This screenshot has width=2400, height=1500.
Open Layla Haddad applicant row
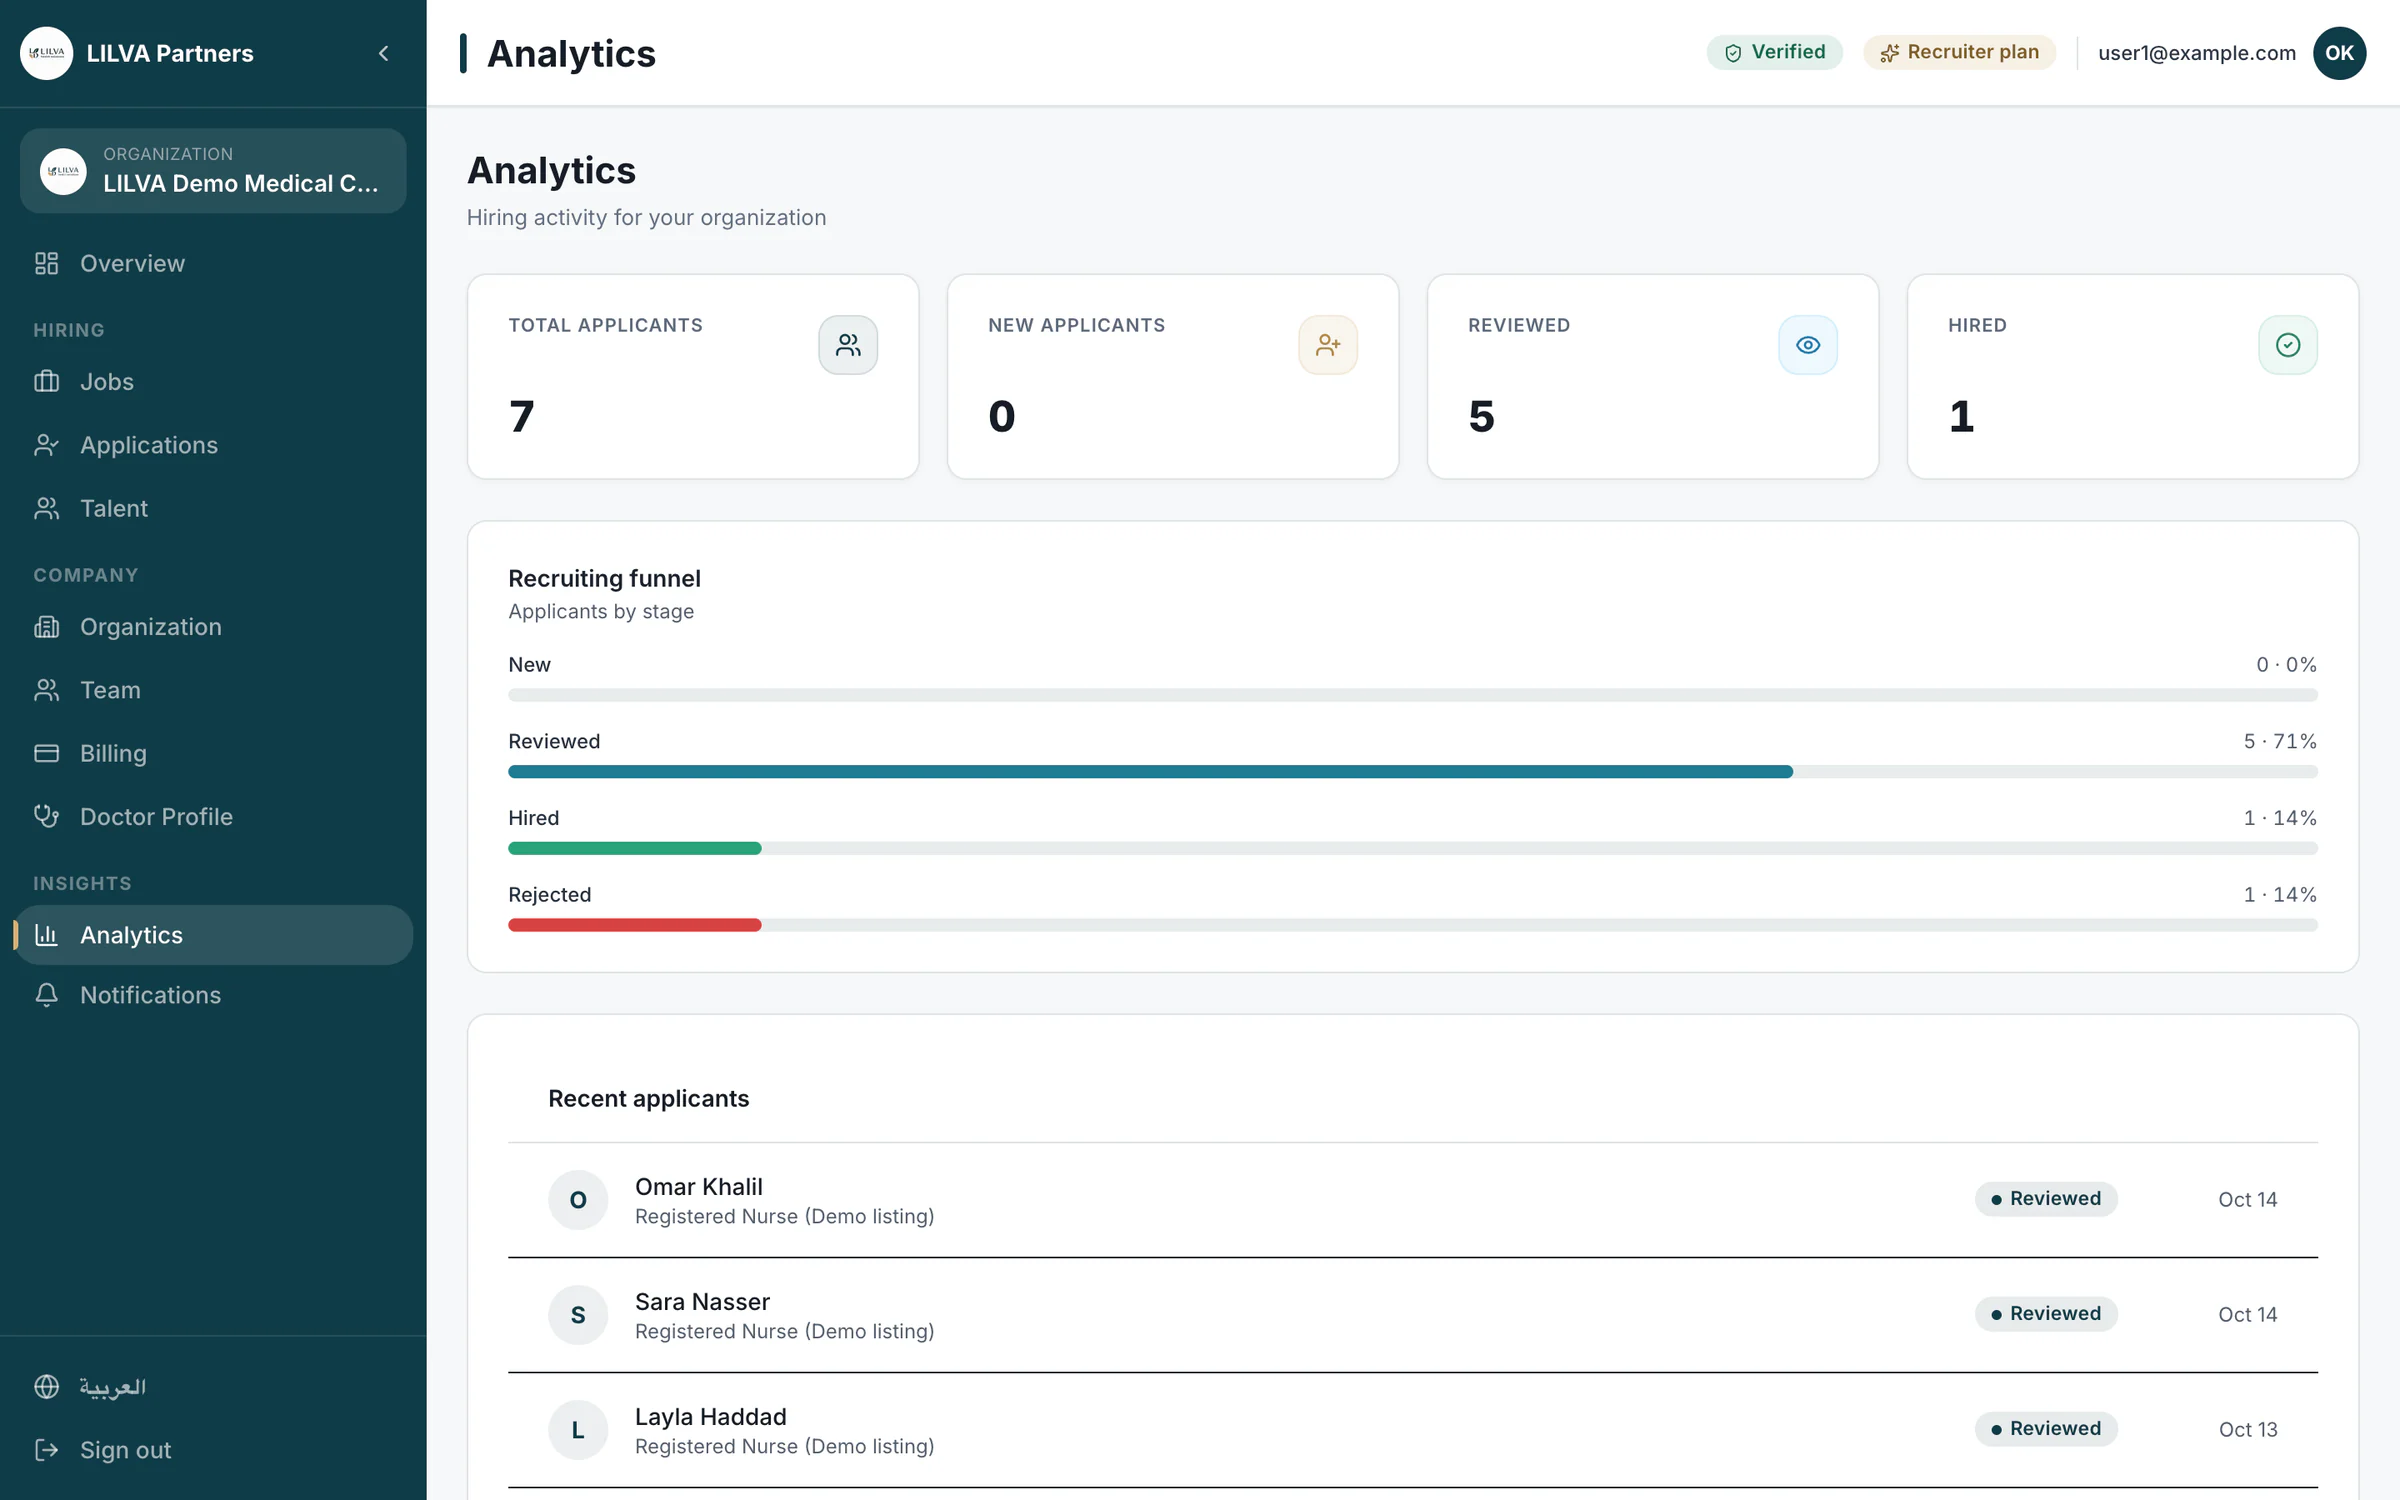[1412, 1430]
